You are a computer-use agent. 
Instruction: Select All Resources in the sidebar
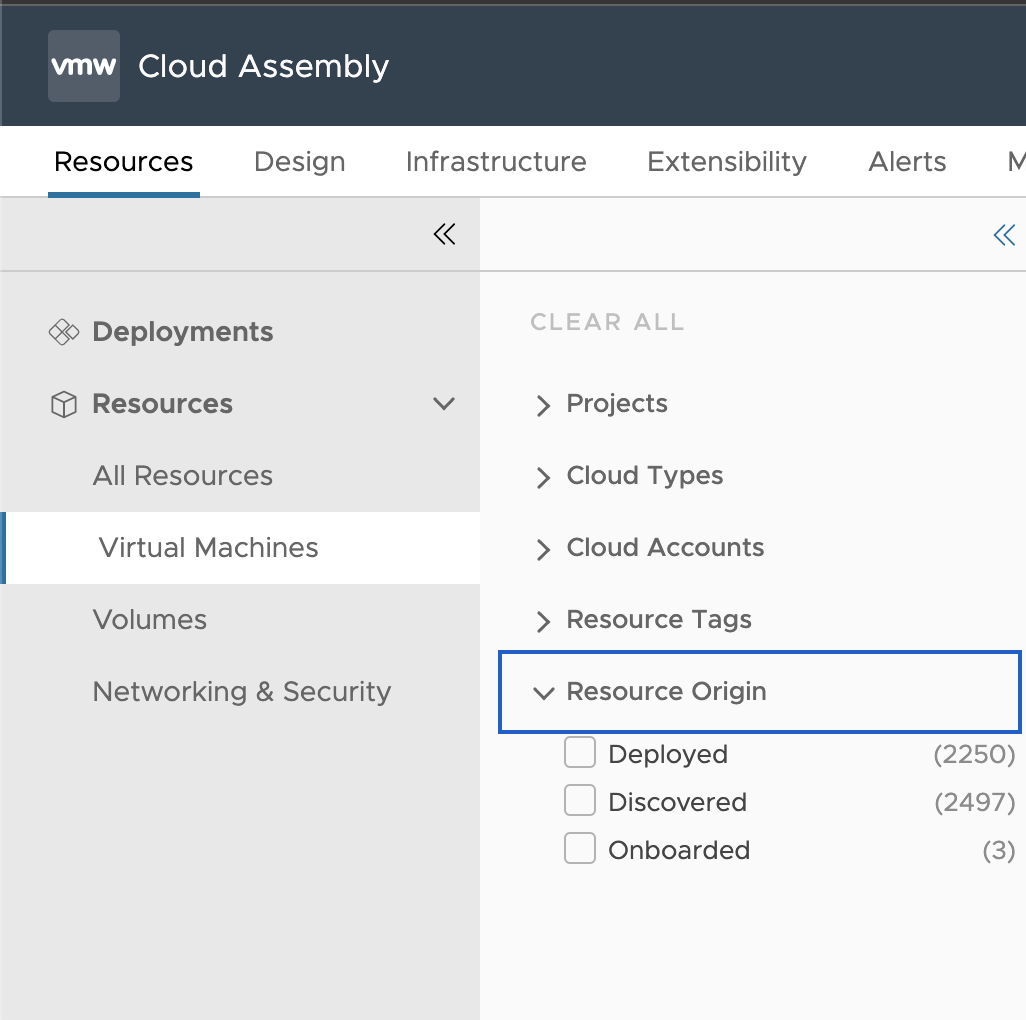tap(183, 476)
